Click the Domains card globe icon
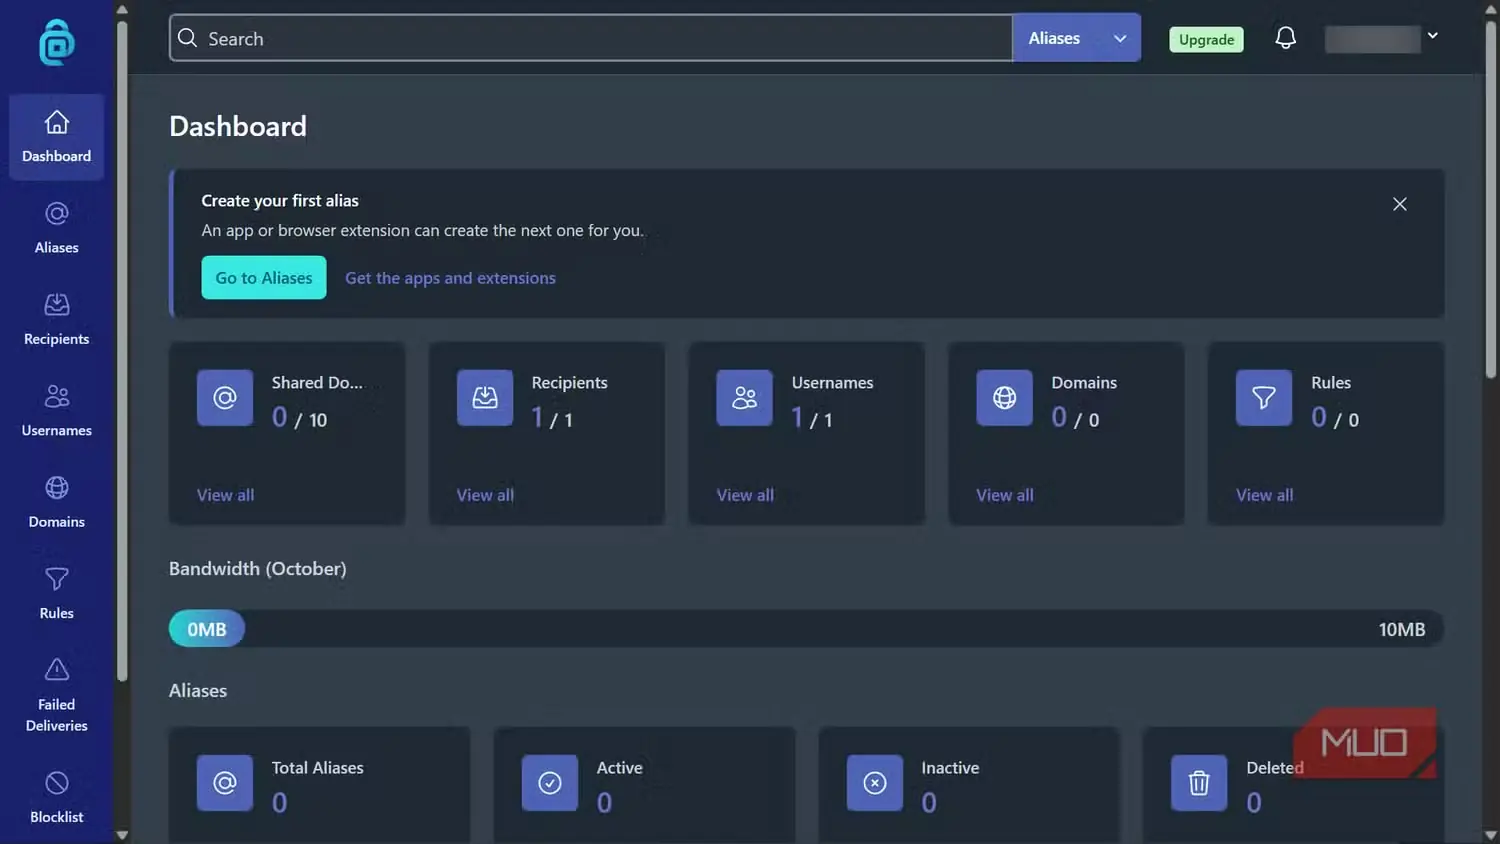Screen dimensions: 1500x844 [x=1005, y=398]
